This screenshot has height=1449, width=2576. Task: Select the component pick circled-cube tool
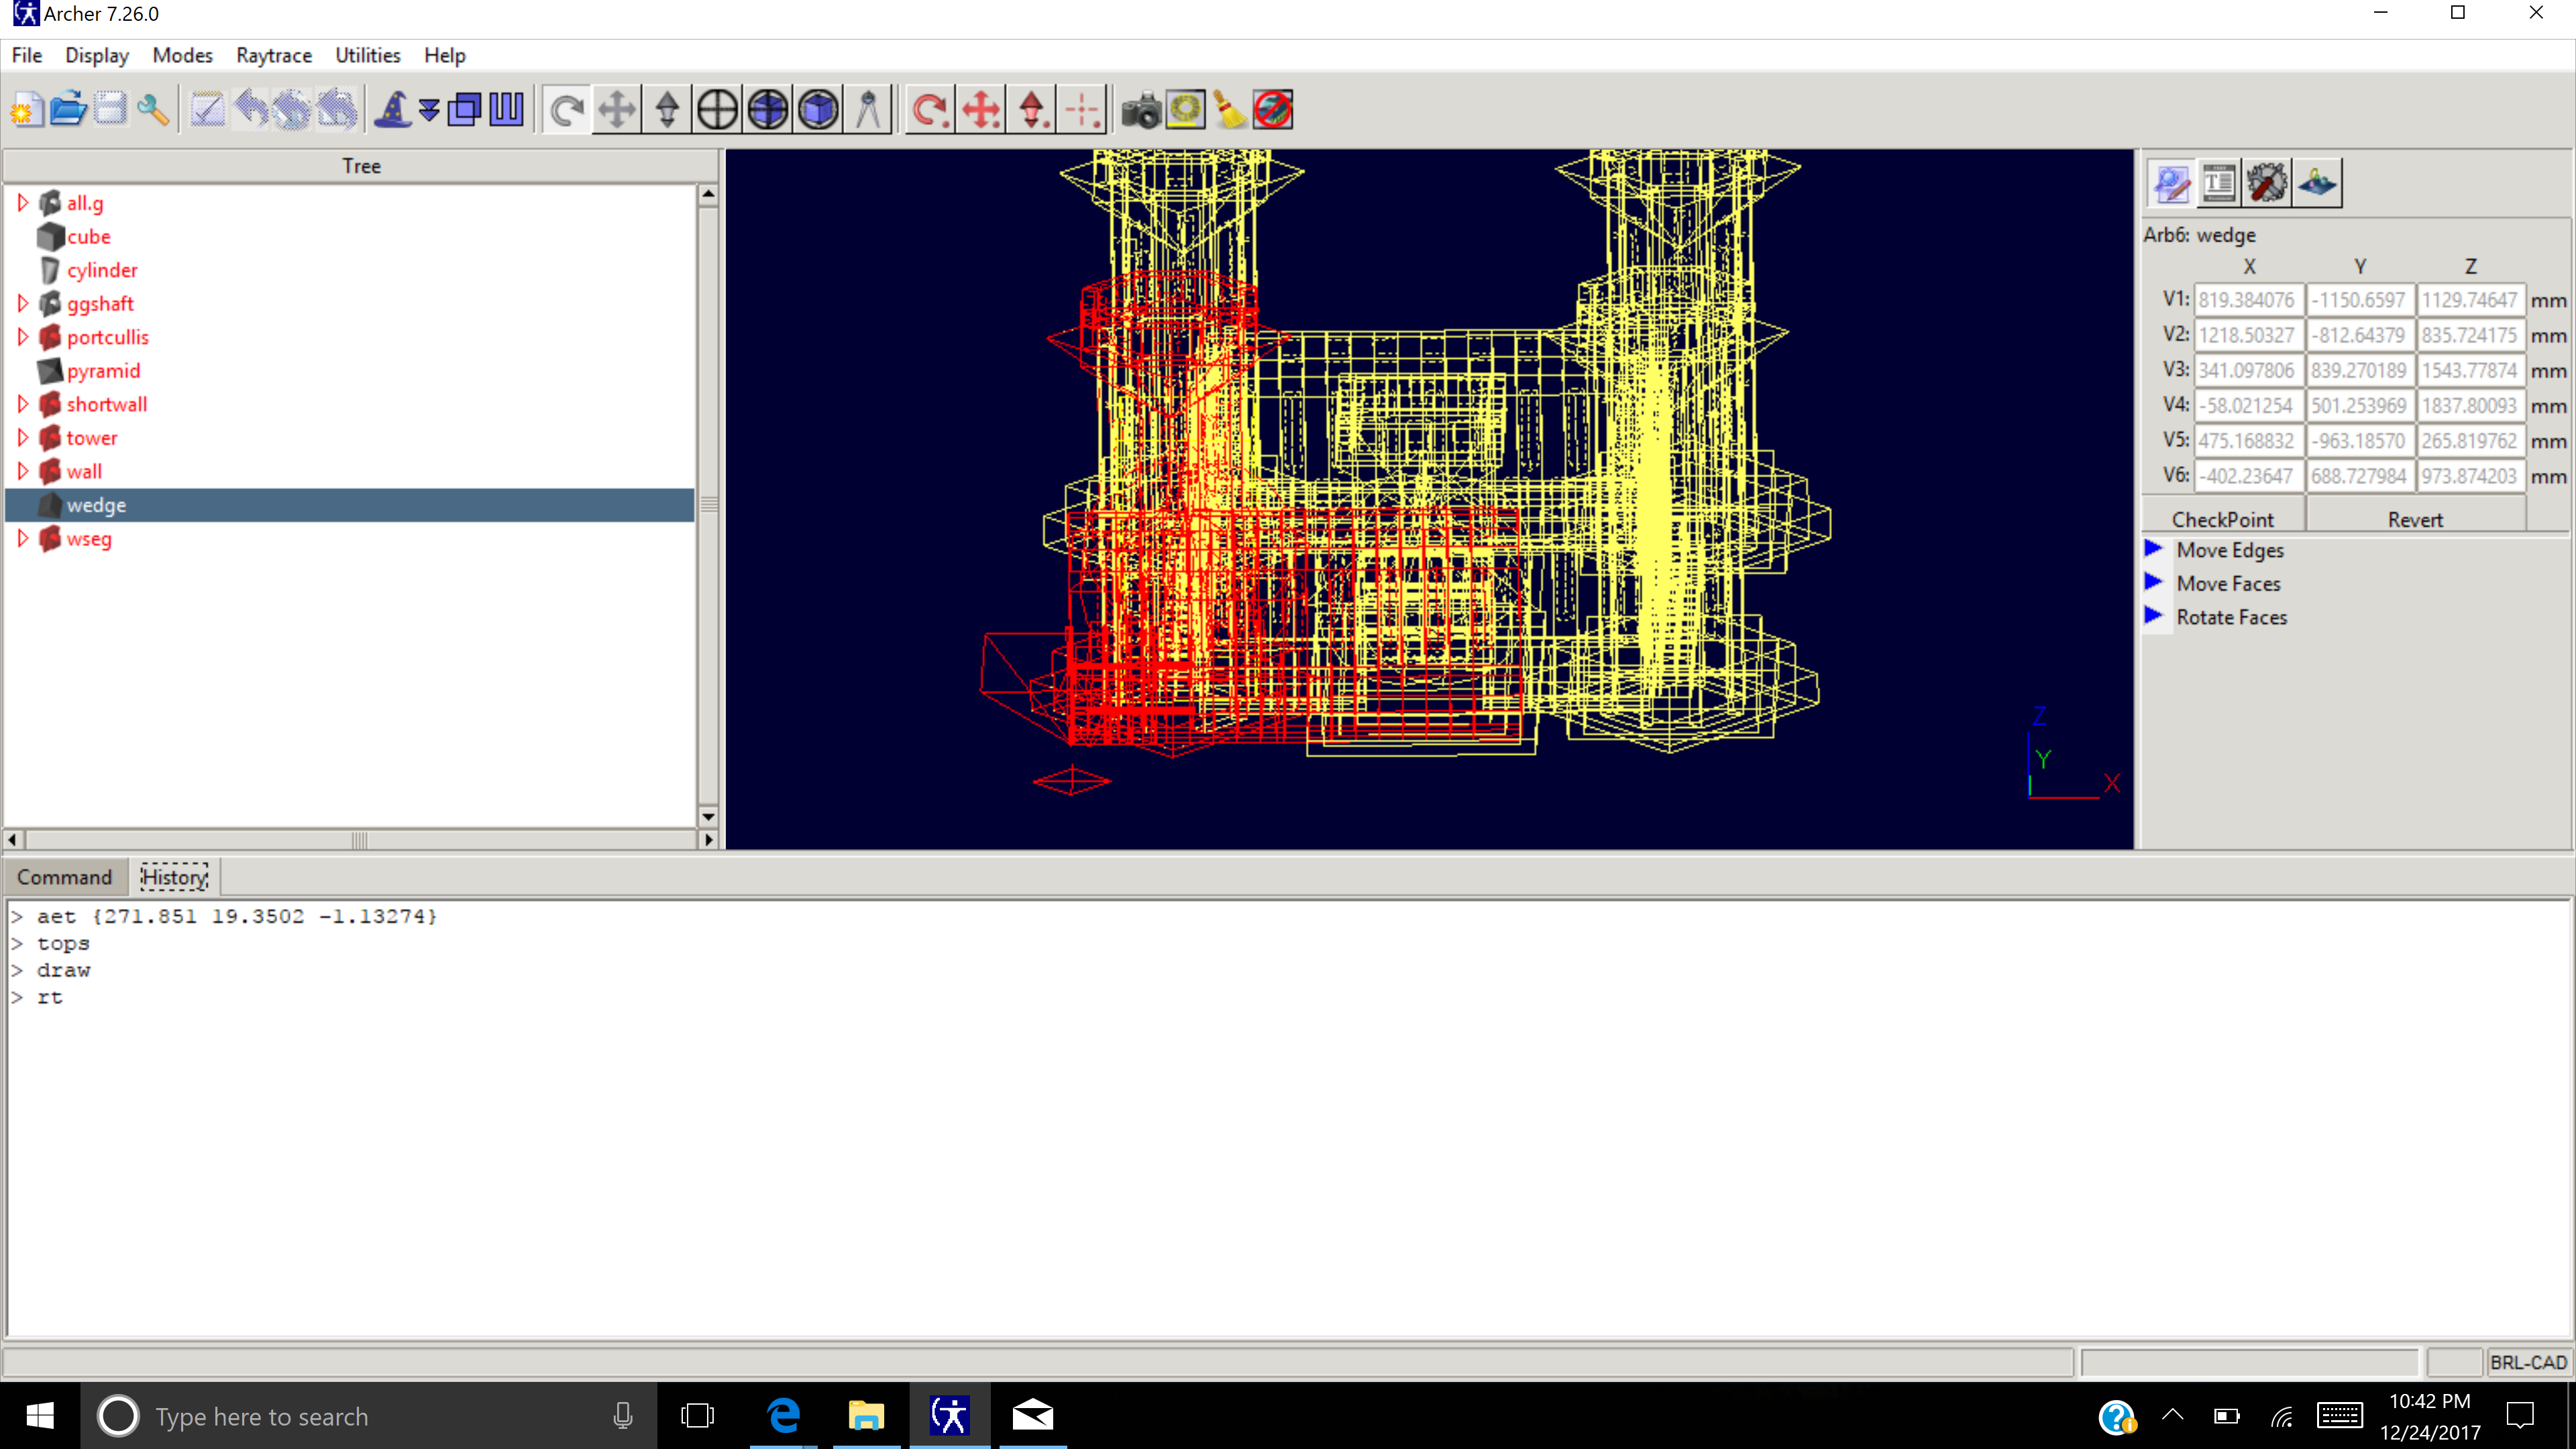pyautogui.click(x=818, y=109)
